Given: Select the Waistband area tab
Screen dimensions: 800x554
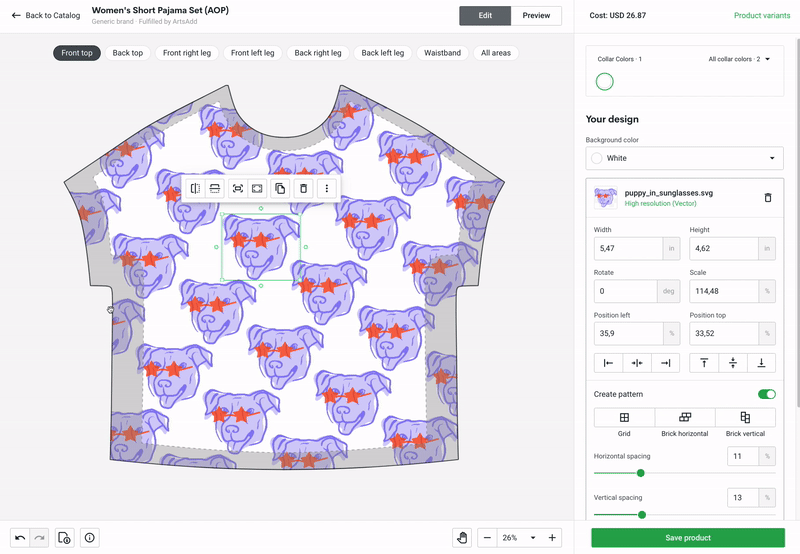Looking at the screenshot, I should pyautogui.click(x=442, y=53).
